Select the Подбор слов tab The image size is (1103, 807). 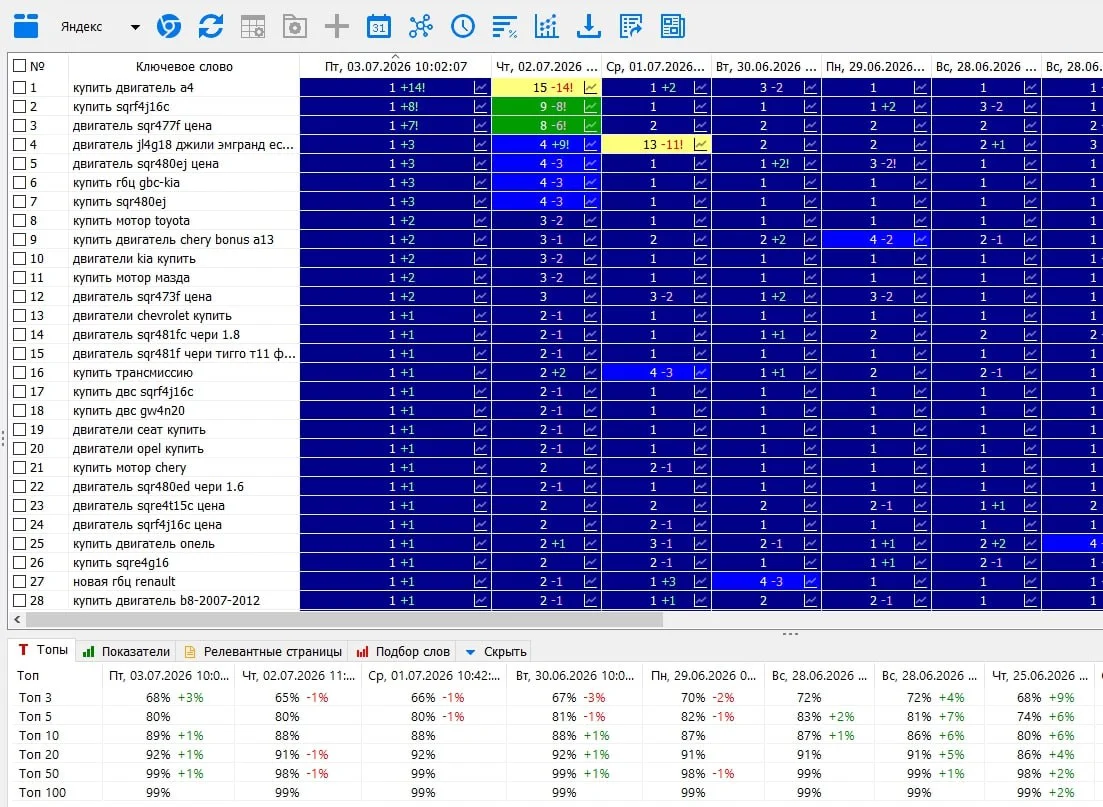click(404, 652)
